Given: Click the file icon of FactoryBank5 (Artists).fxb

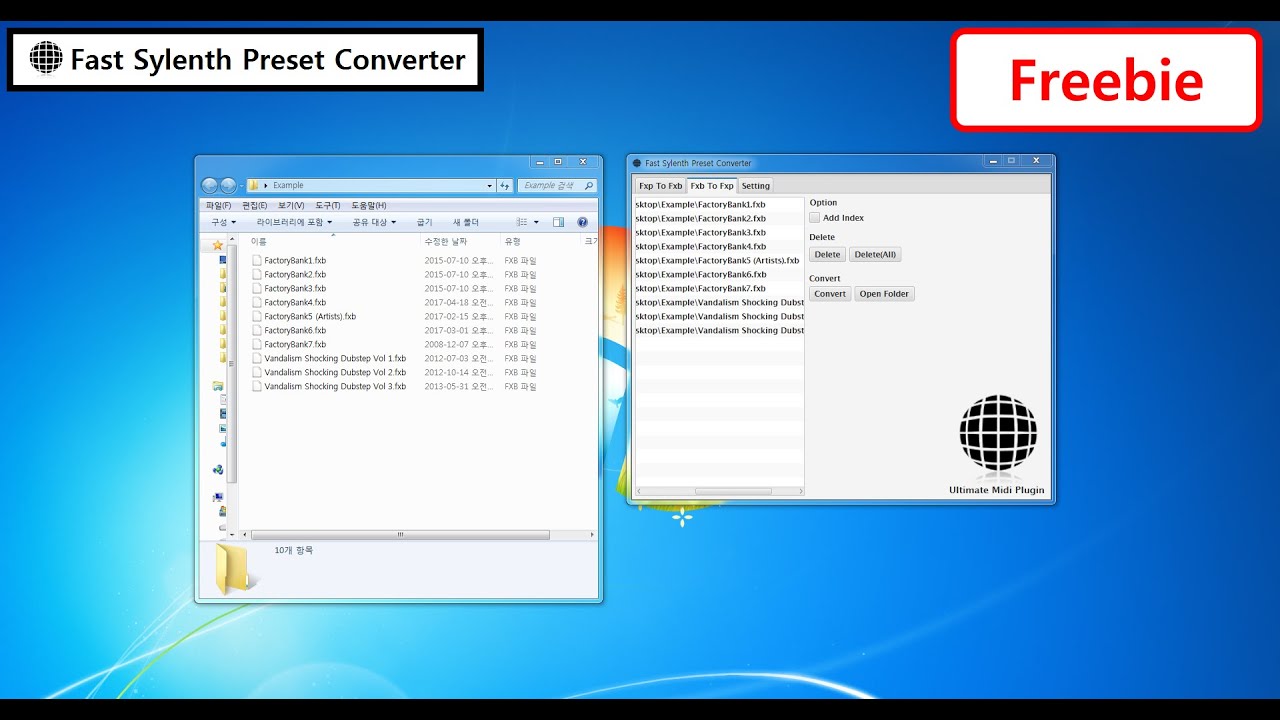Looking at the screenshot, I should point(257,316).
